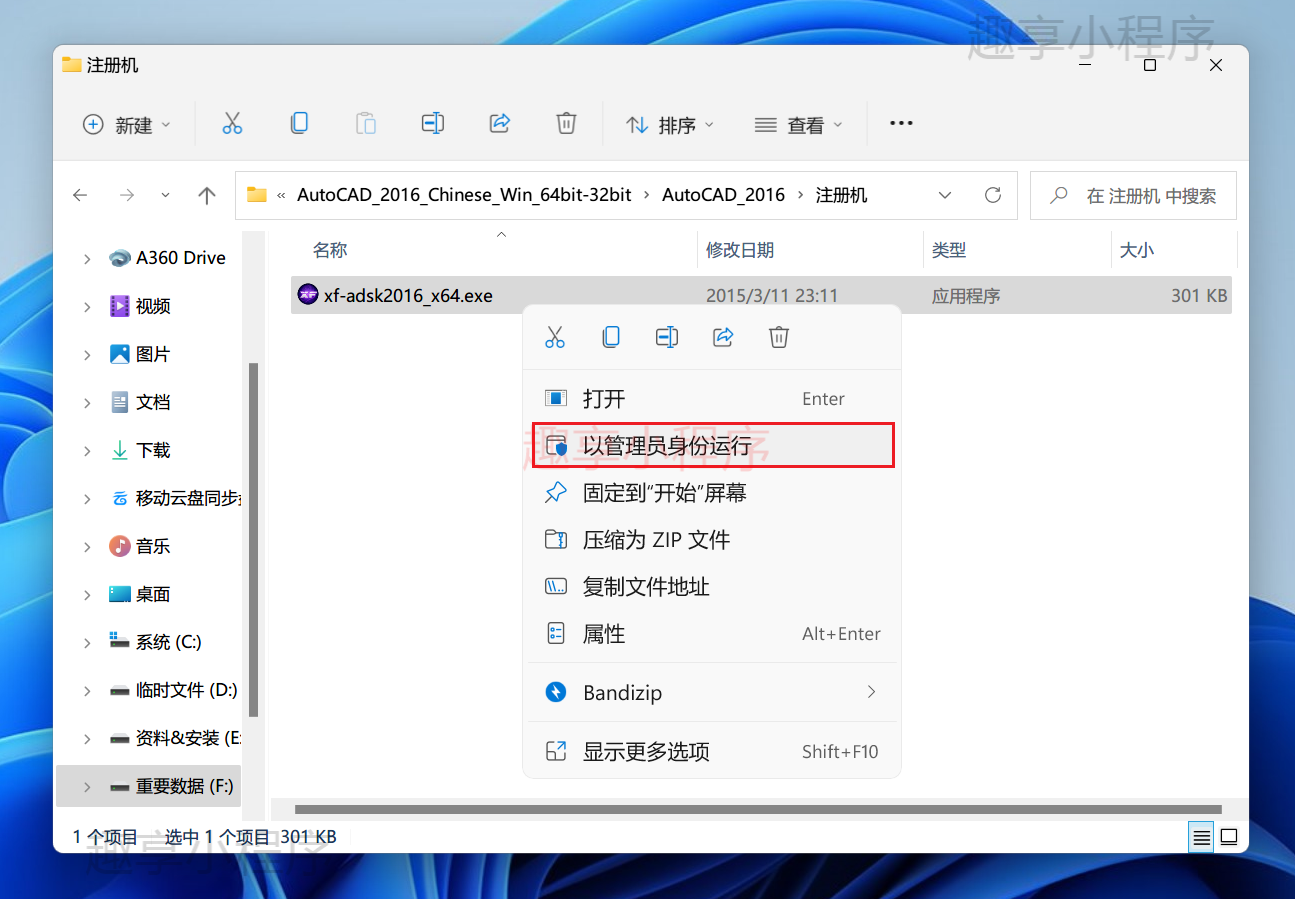Open the 排序 (Sort) dropdown
1295x899 pixels.
coord(670,124)
